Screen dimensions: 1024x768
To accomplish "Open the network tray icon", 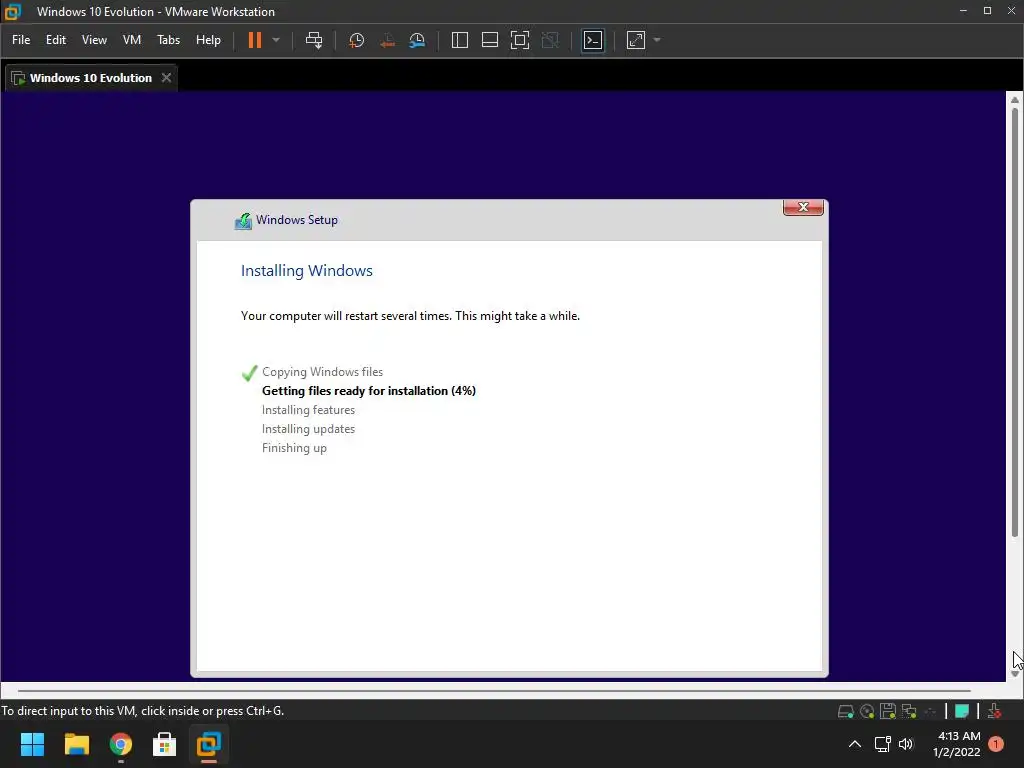I will click(x=882, y=744).
